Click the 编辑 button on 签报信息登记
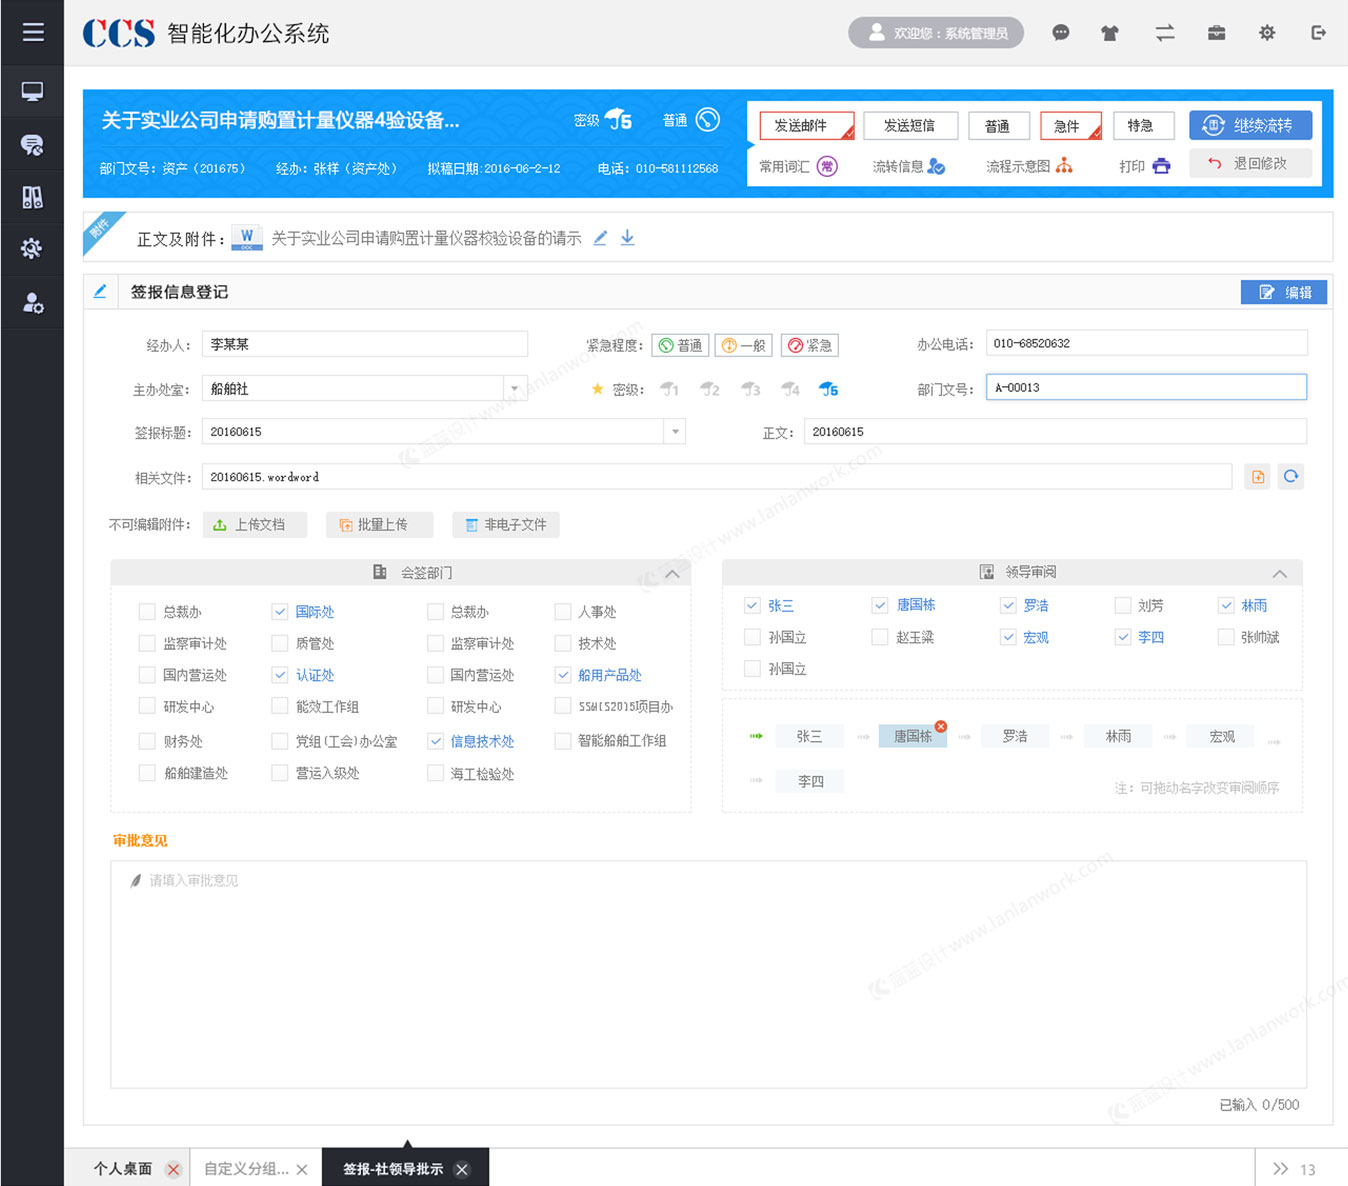This screenshot has width=1348, height=1186. point(1284,291)
